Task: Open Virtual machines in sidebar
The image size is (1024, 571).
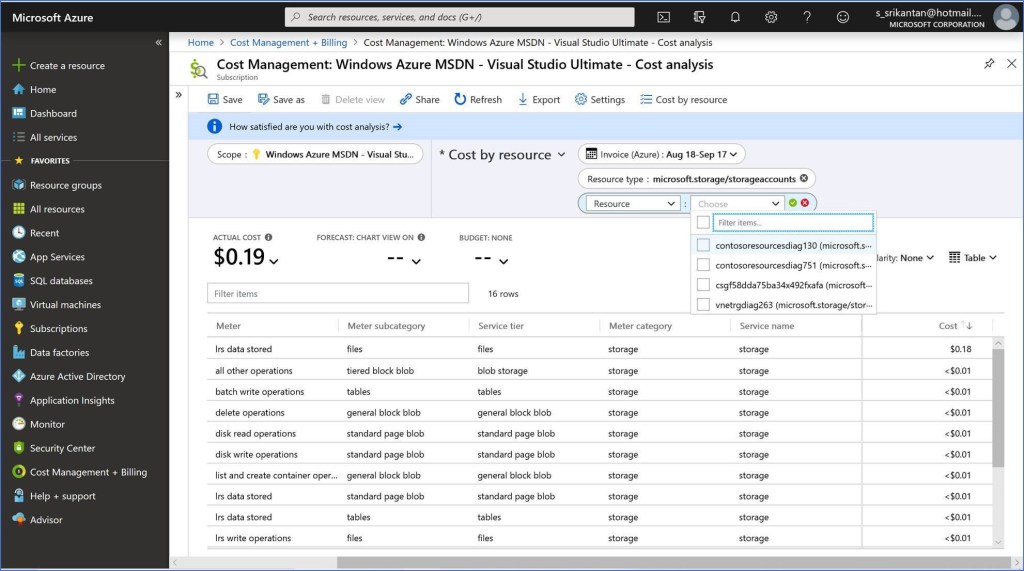Action: [x=66, y=305]
